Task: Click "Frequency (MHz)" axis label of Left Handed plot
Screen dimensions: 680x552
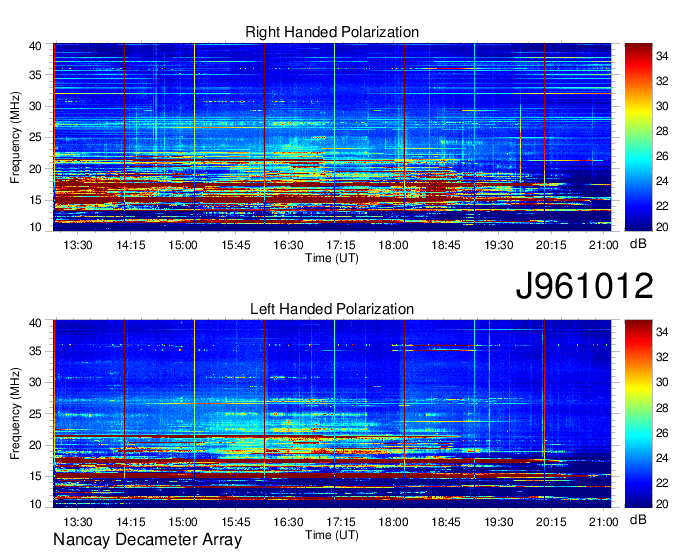Action: pos(15,414)
